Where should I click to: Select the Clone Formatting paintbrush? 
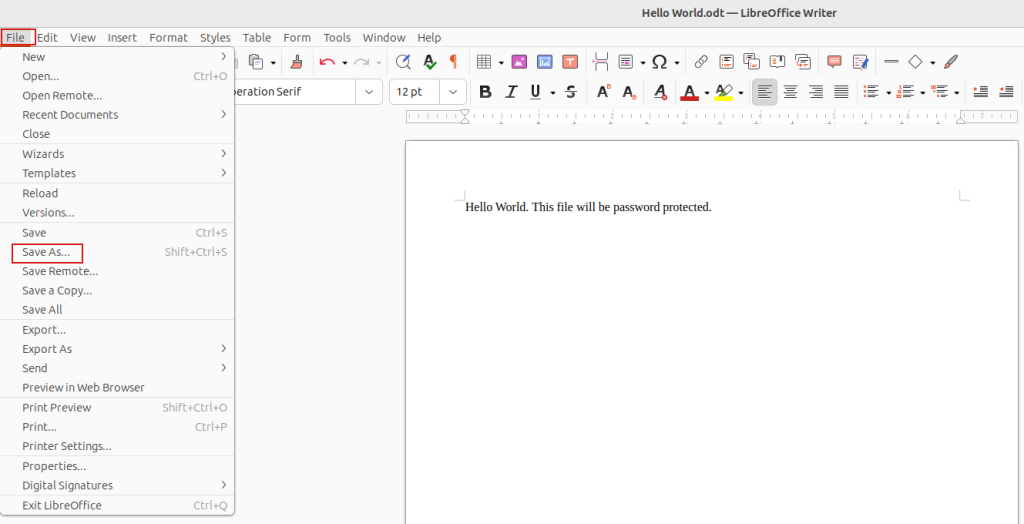(x=296, y=62)
